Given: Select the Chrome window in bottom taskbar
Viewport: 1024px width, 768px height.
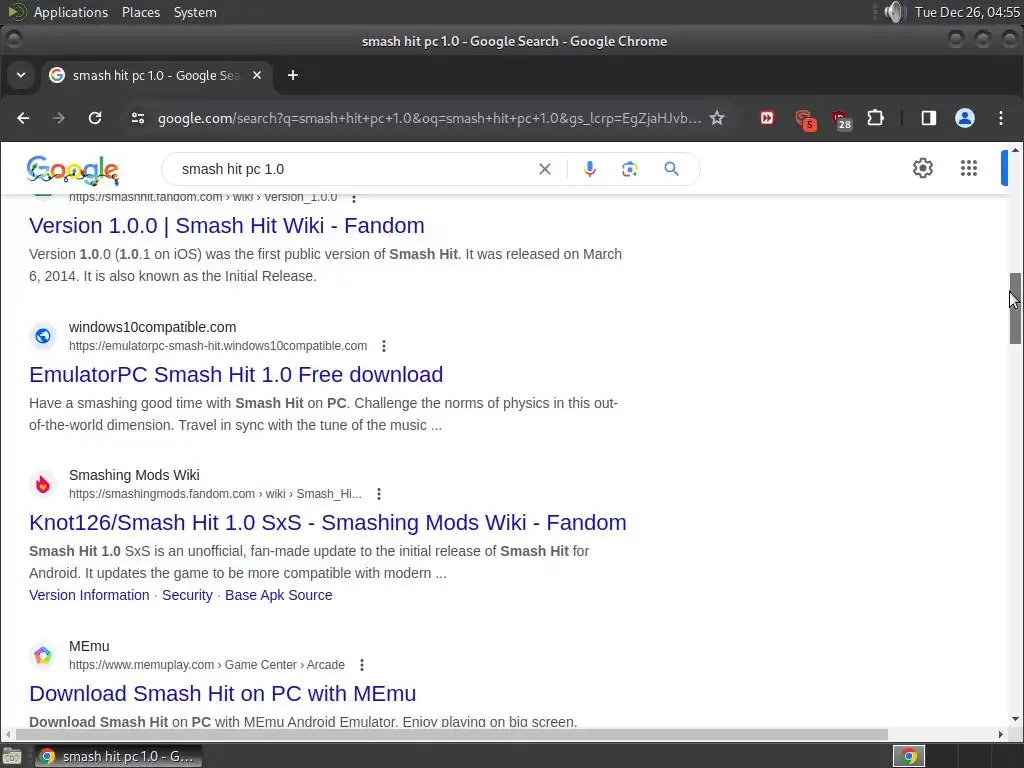Looking at the screenshot, I should 118,756.
